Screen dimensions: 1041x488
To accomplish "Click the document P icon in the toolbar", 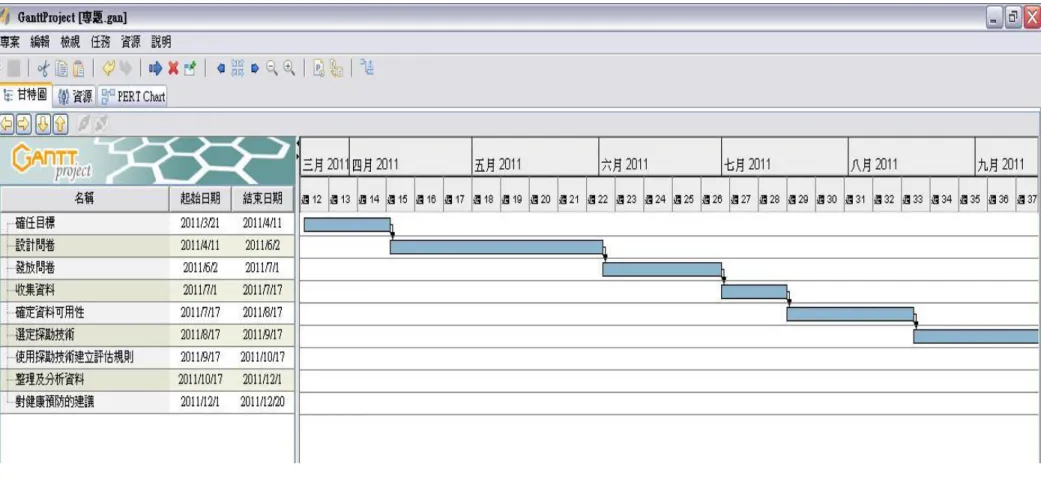I will pyautogui.click(x=319, y=68).
